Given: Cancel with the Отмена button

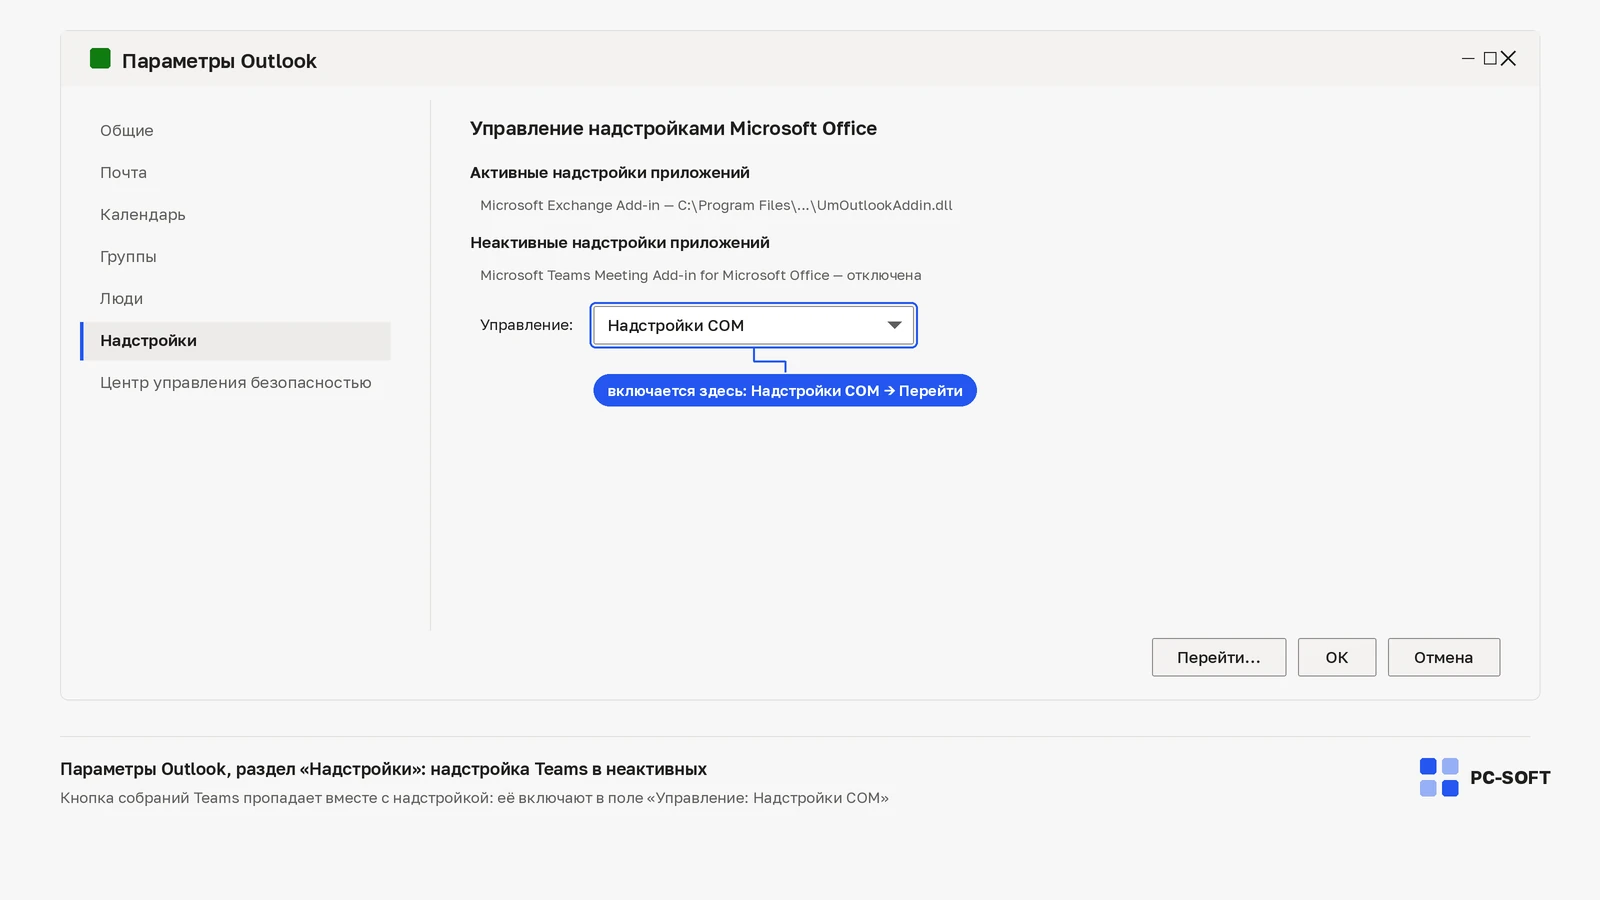Looking at the screenshot, I should pos(1443,657).
